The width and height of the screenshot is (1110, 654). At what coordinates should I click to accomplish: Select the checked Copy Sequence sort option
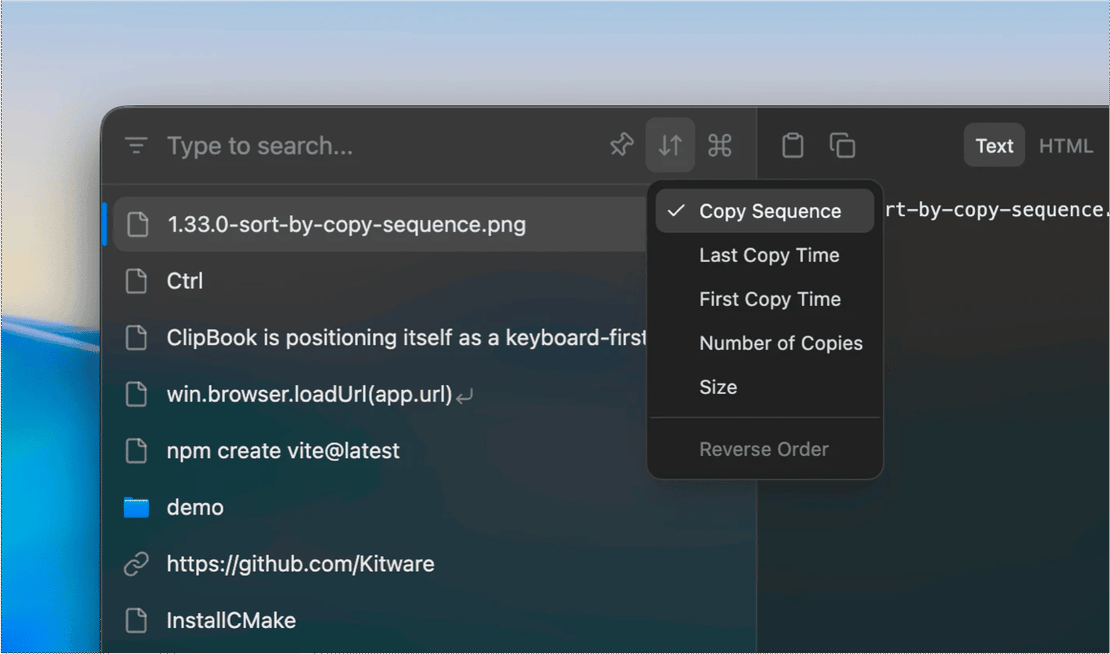point(770,211)
